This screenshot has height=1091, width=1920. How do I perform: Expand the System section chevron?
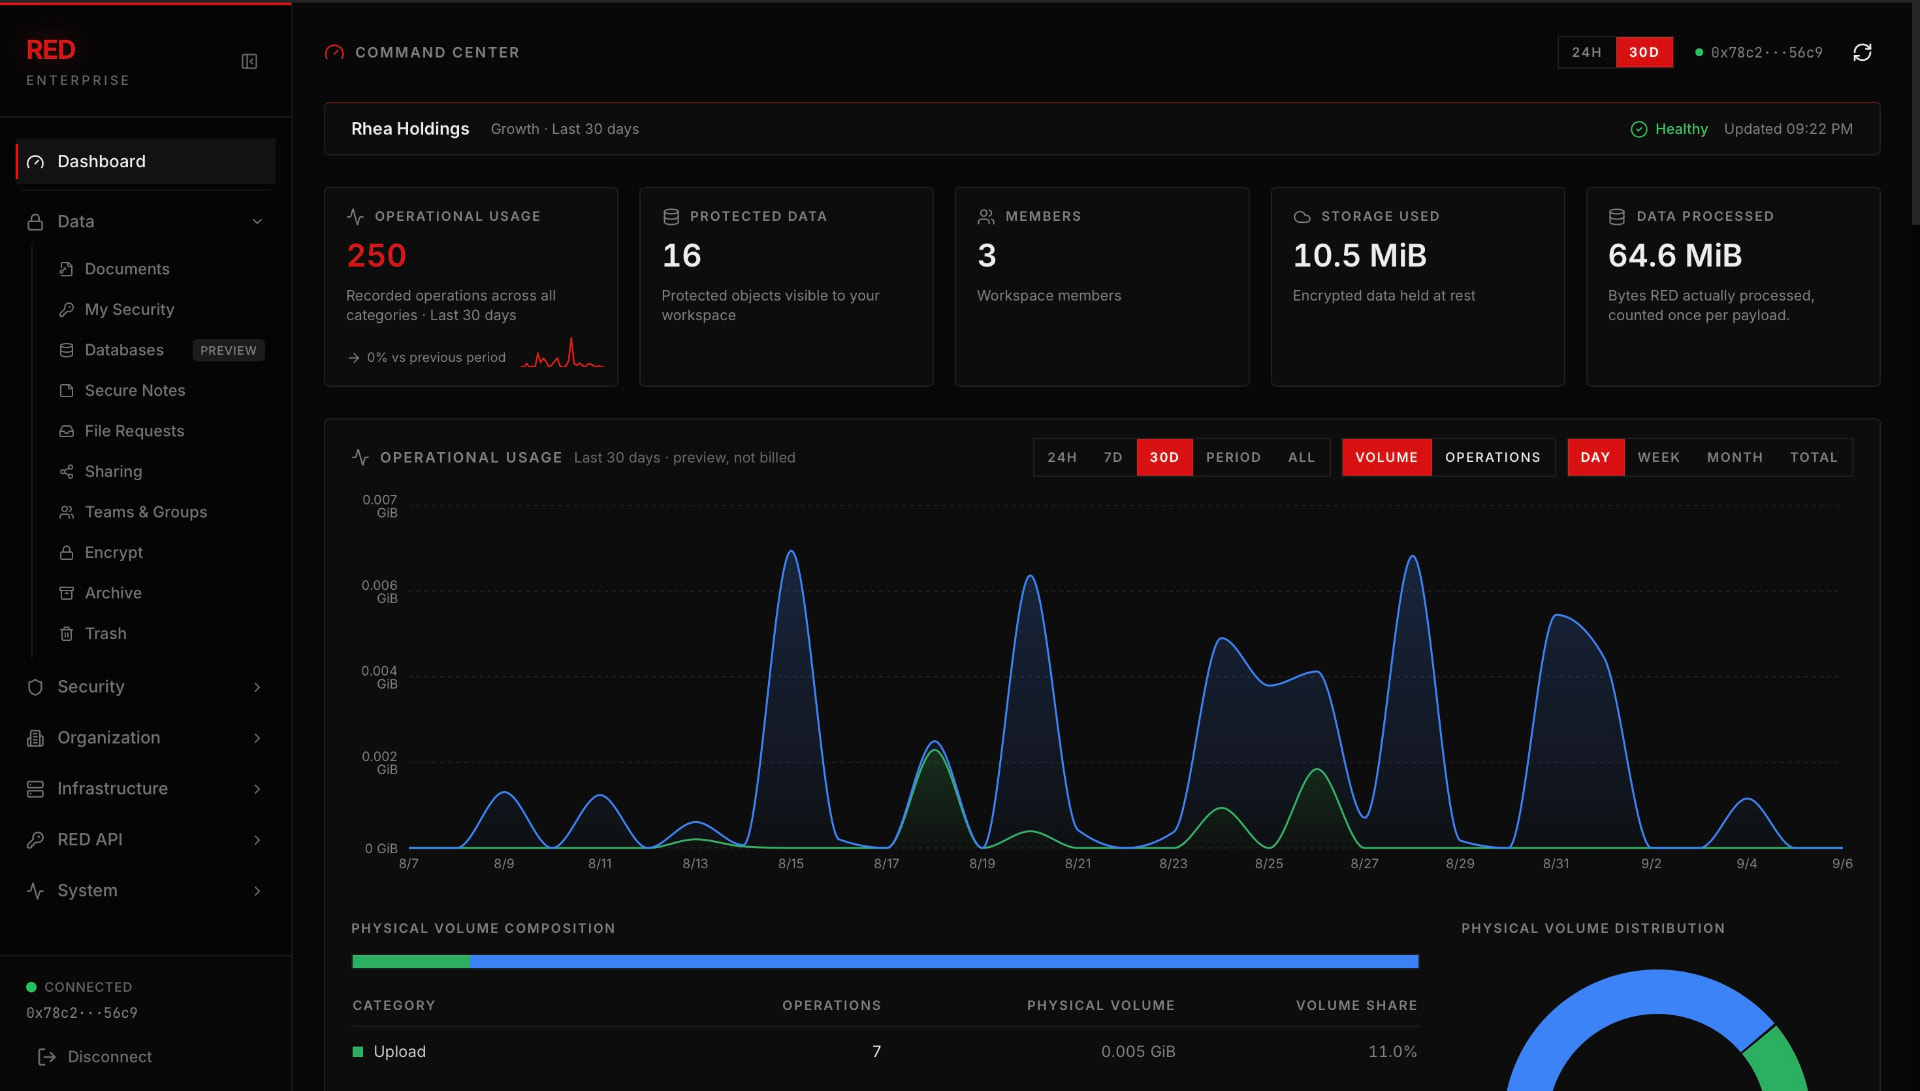pyautogui.click(x=257, y=891)
